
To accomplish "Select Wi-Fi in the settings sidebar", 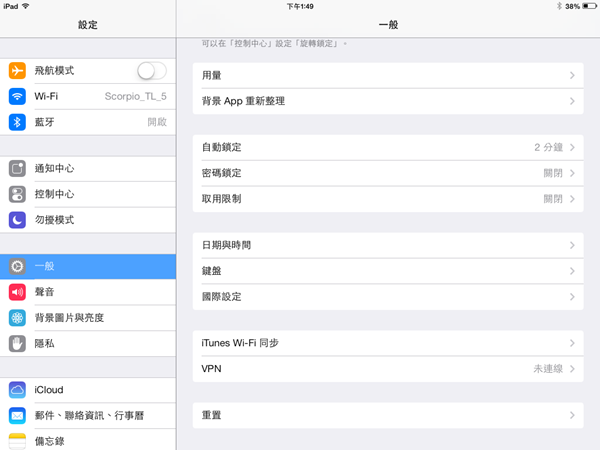I will pos(88,96).
